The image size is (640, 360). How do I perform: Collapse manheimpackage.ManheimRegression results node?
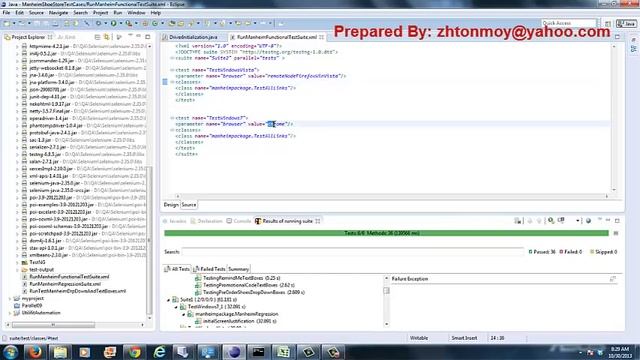tap(183, 314)
